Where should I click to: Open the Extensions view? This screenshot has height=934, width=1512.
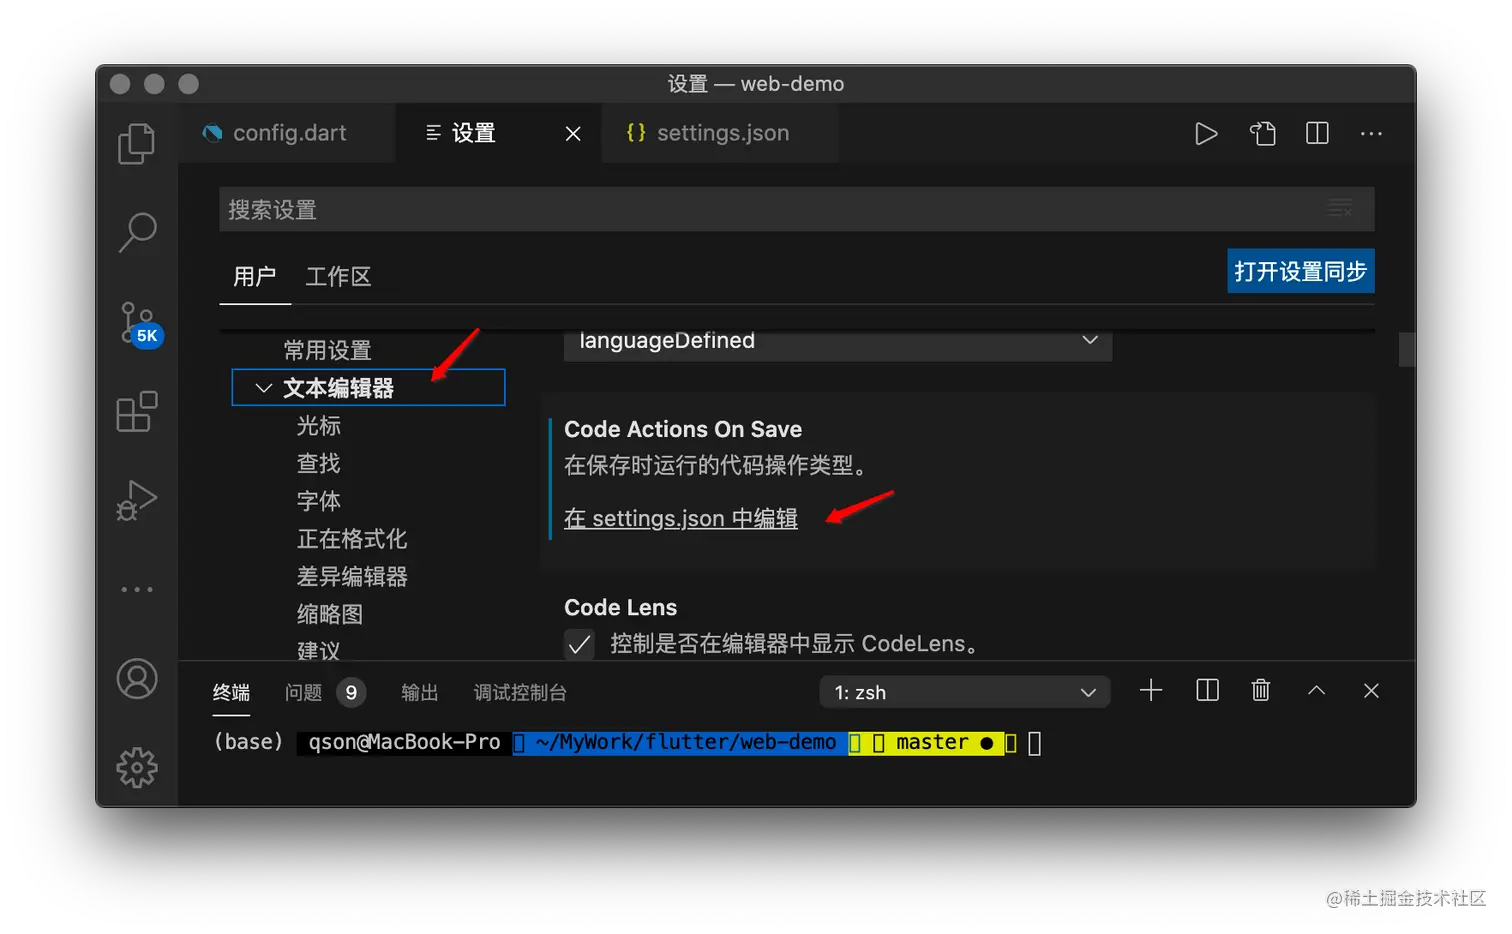tap(137, 411)
